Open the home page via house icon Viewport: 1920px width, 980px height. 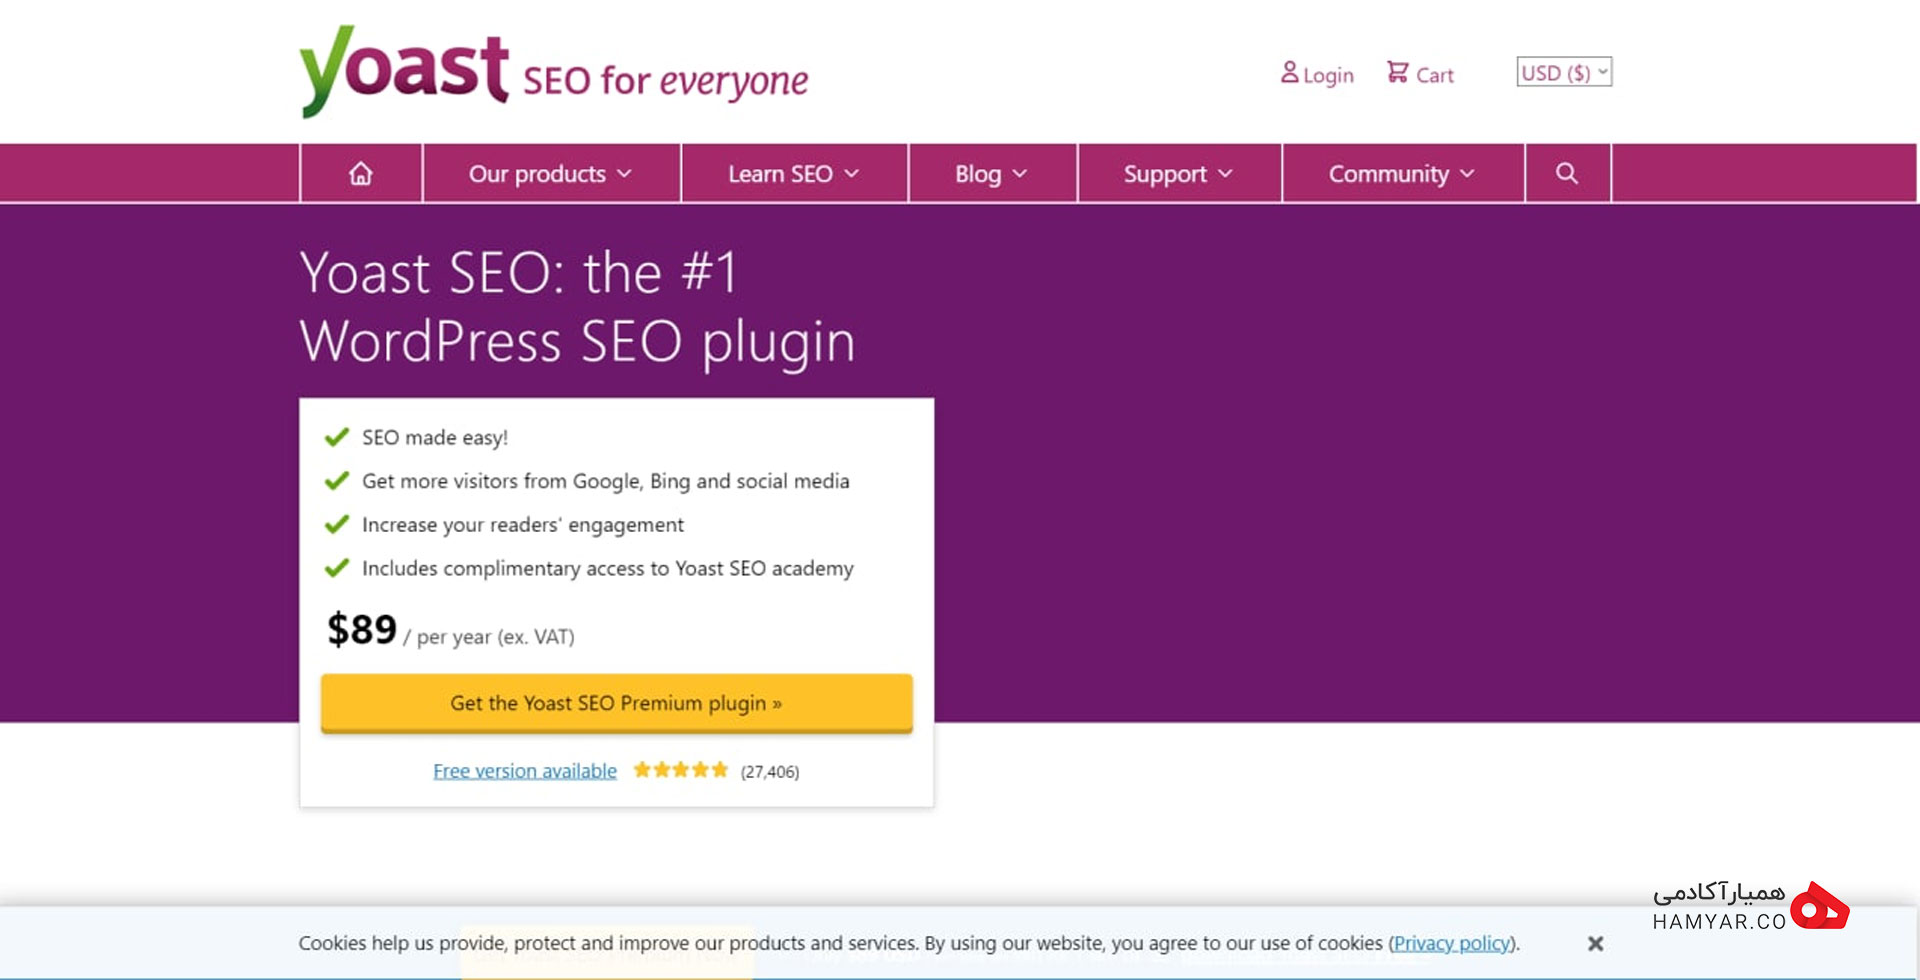tap(361, 174)
